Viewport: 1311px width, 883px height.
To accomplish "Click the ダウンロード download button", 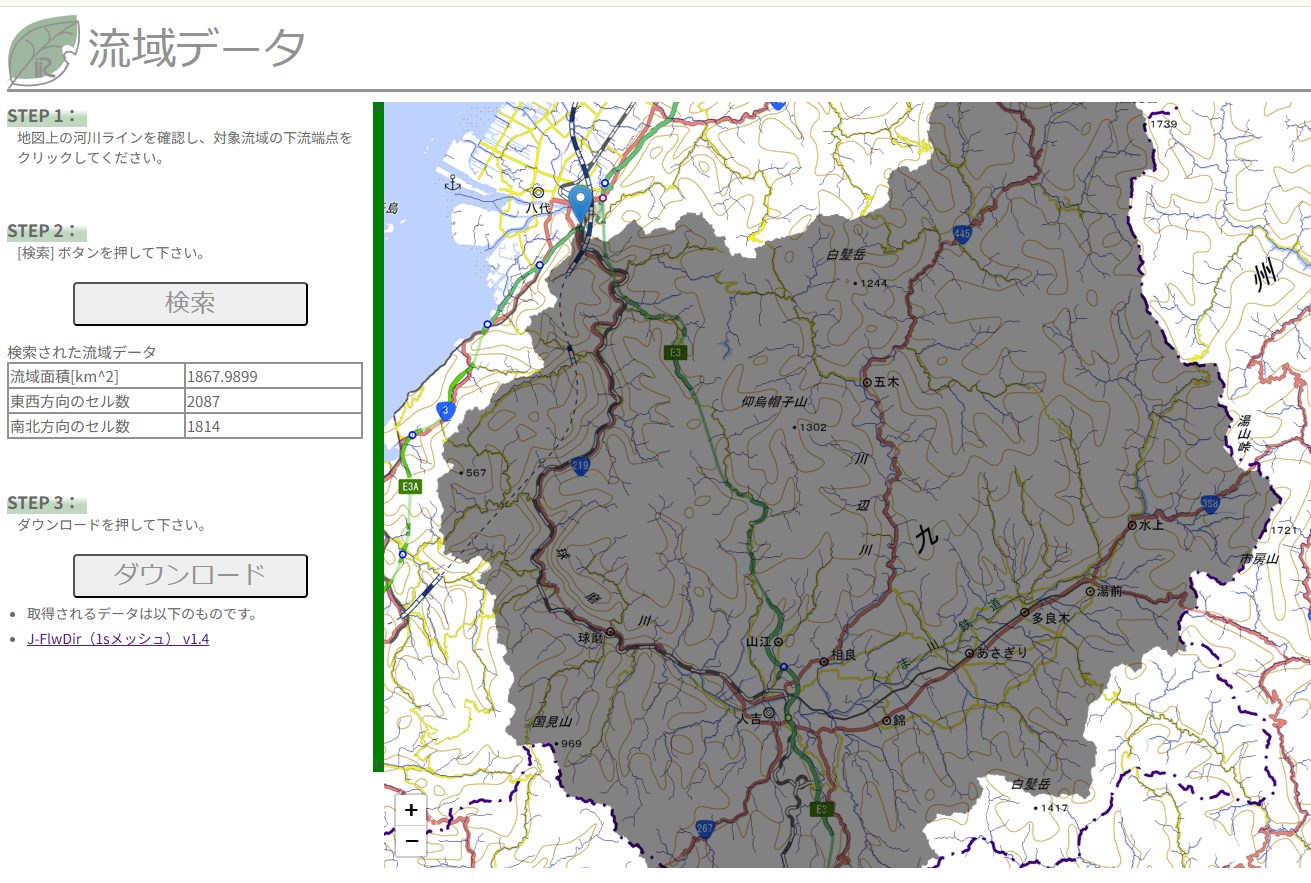I will click(190, 576).
